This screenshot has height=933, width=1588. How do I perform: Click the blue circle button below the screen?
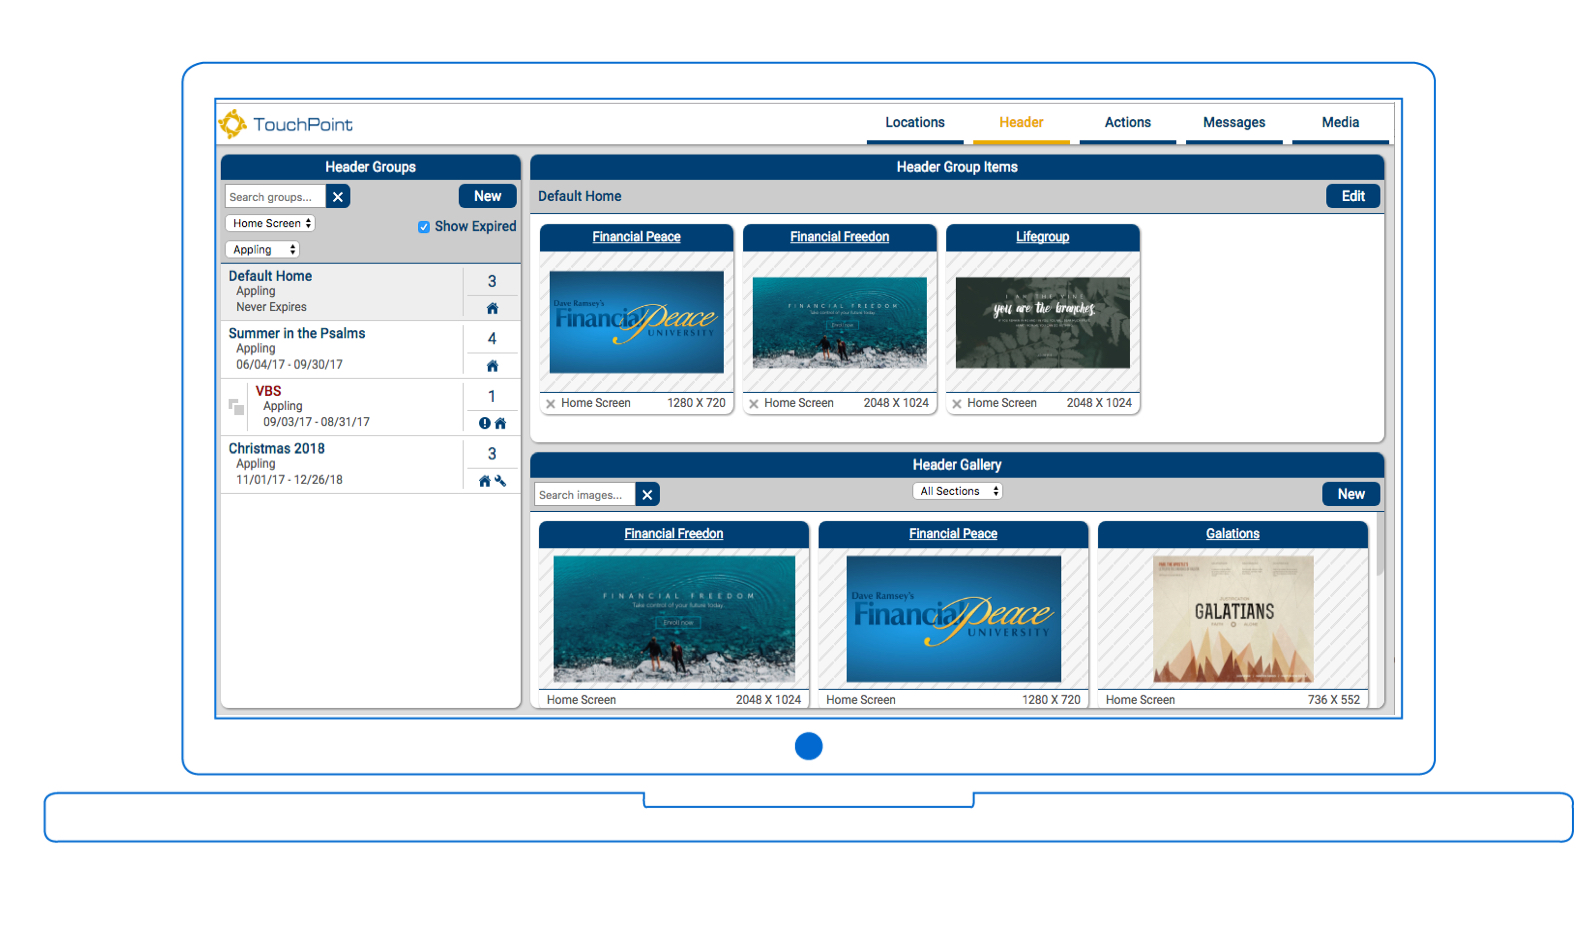click(x=808, y=746)
